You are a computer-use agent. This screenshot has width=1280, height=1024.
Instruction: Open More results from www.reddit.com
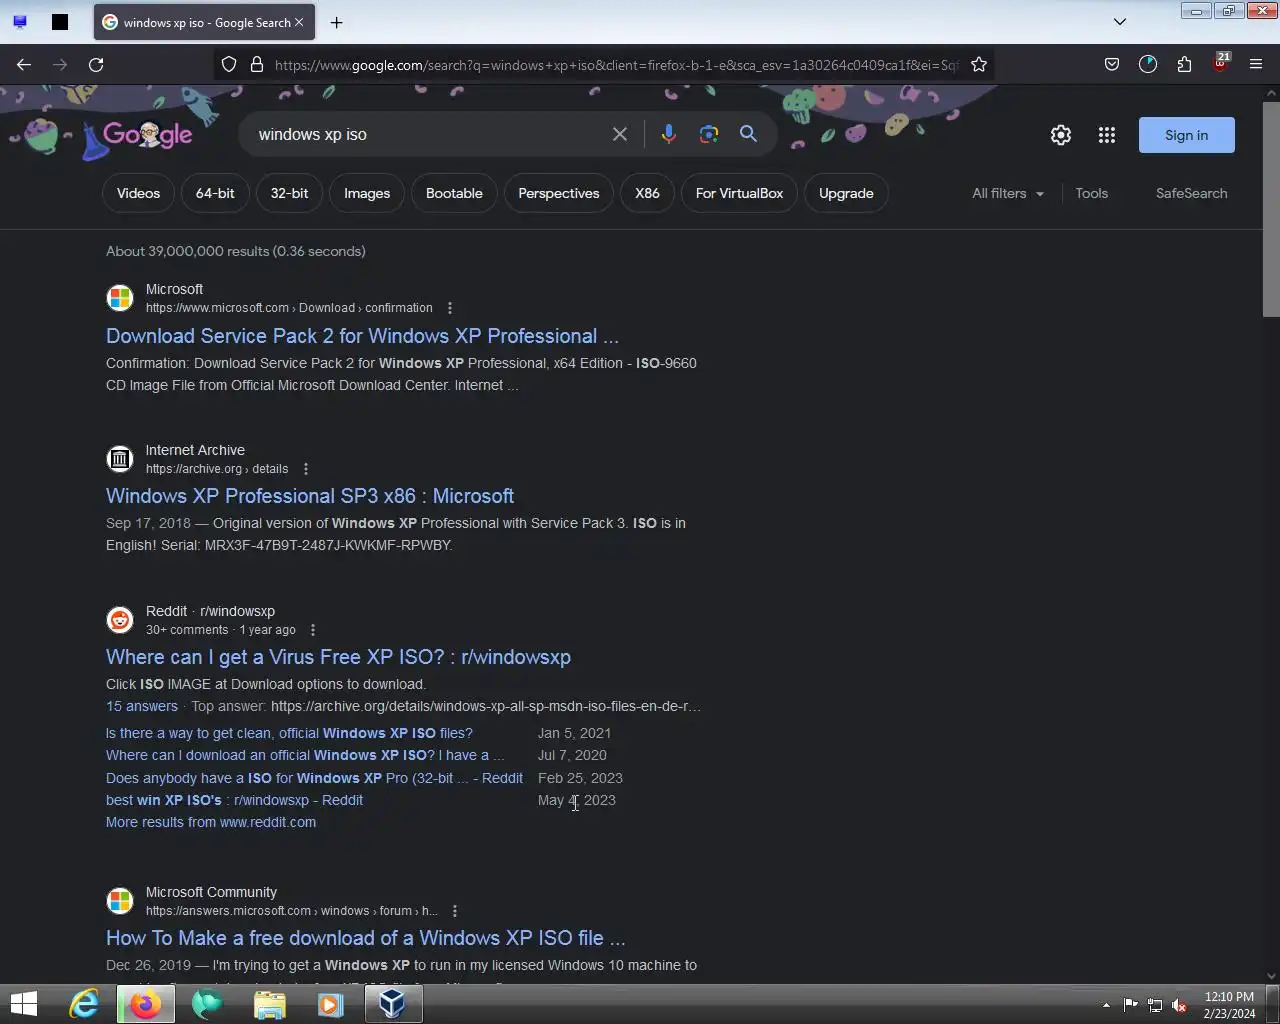pos(211,822)
